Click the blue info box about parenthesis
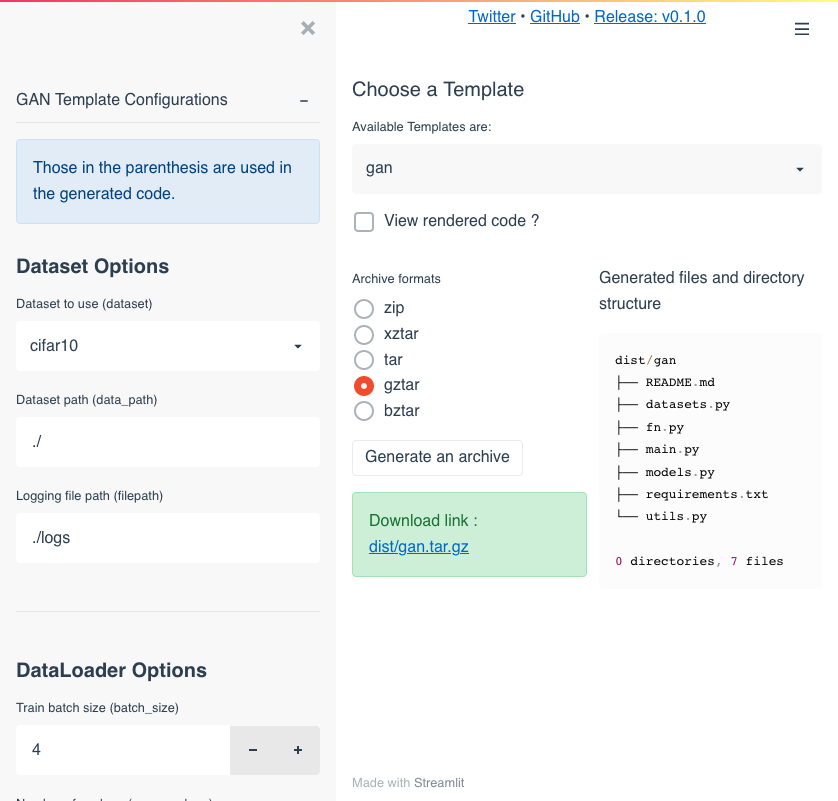Image resolution: width=838 pixels, height=801 pixels. coord(168,181)
